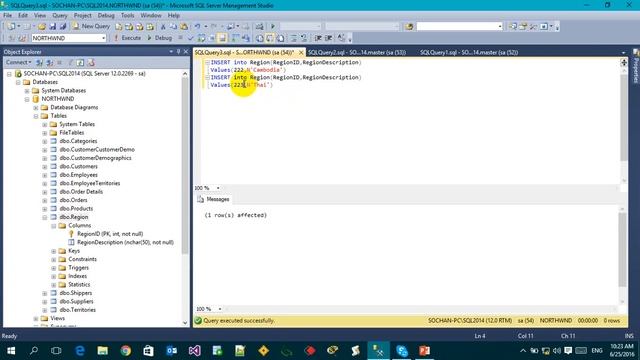Close the Object Explorer panel

(186, 52)
